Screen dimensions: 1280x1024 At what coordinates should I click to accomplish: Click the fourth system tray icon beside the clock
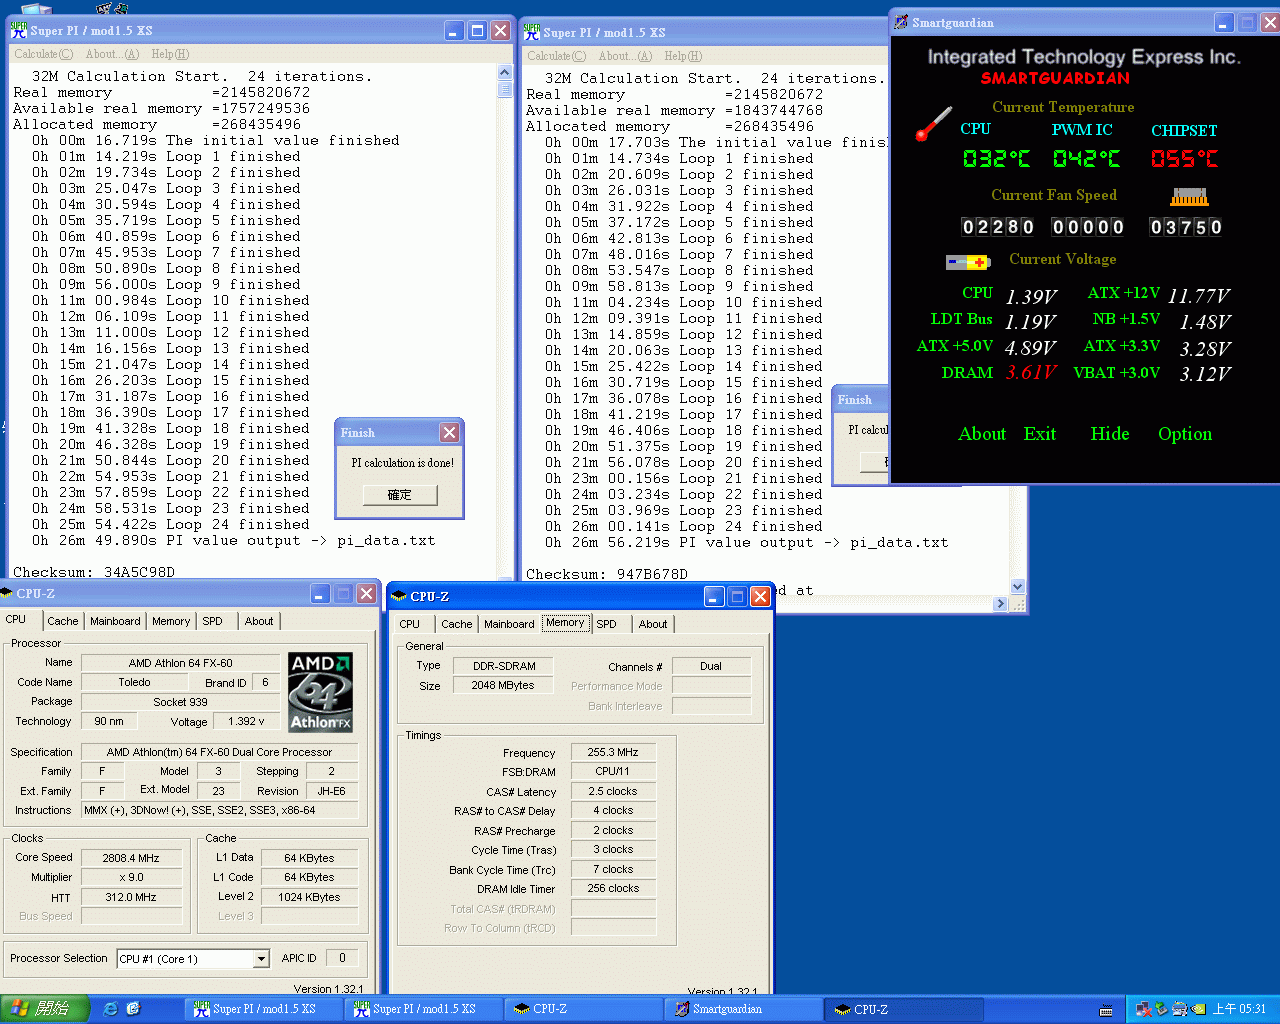[1197, 1009]
